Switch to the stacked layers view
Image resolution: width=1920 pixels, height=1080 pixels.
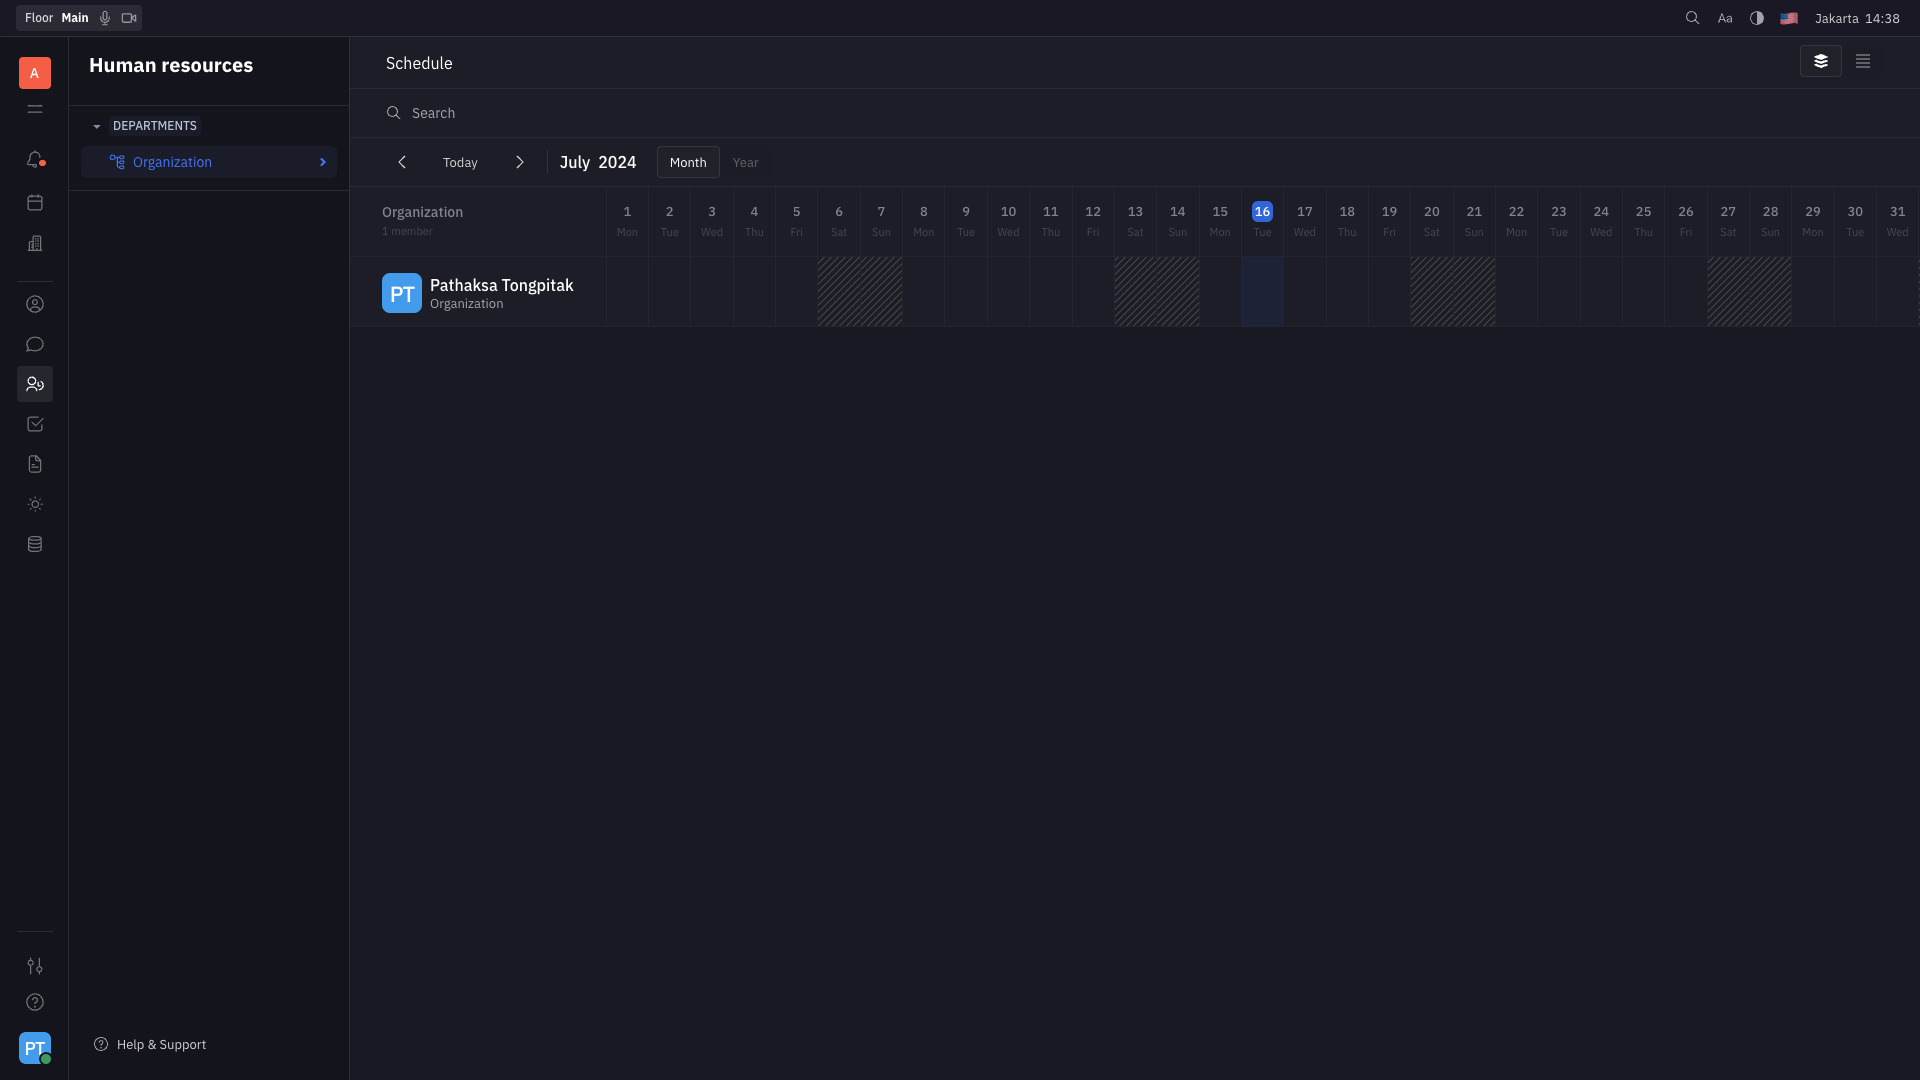point(1820,61)
